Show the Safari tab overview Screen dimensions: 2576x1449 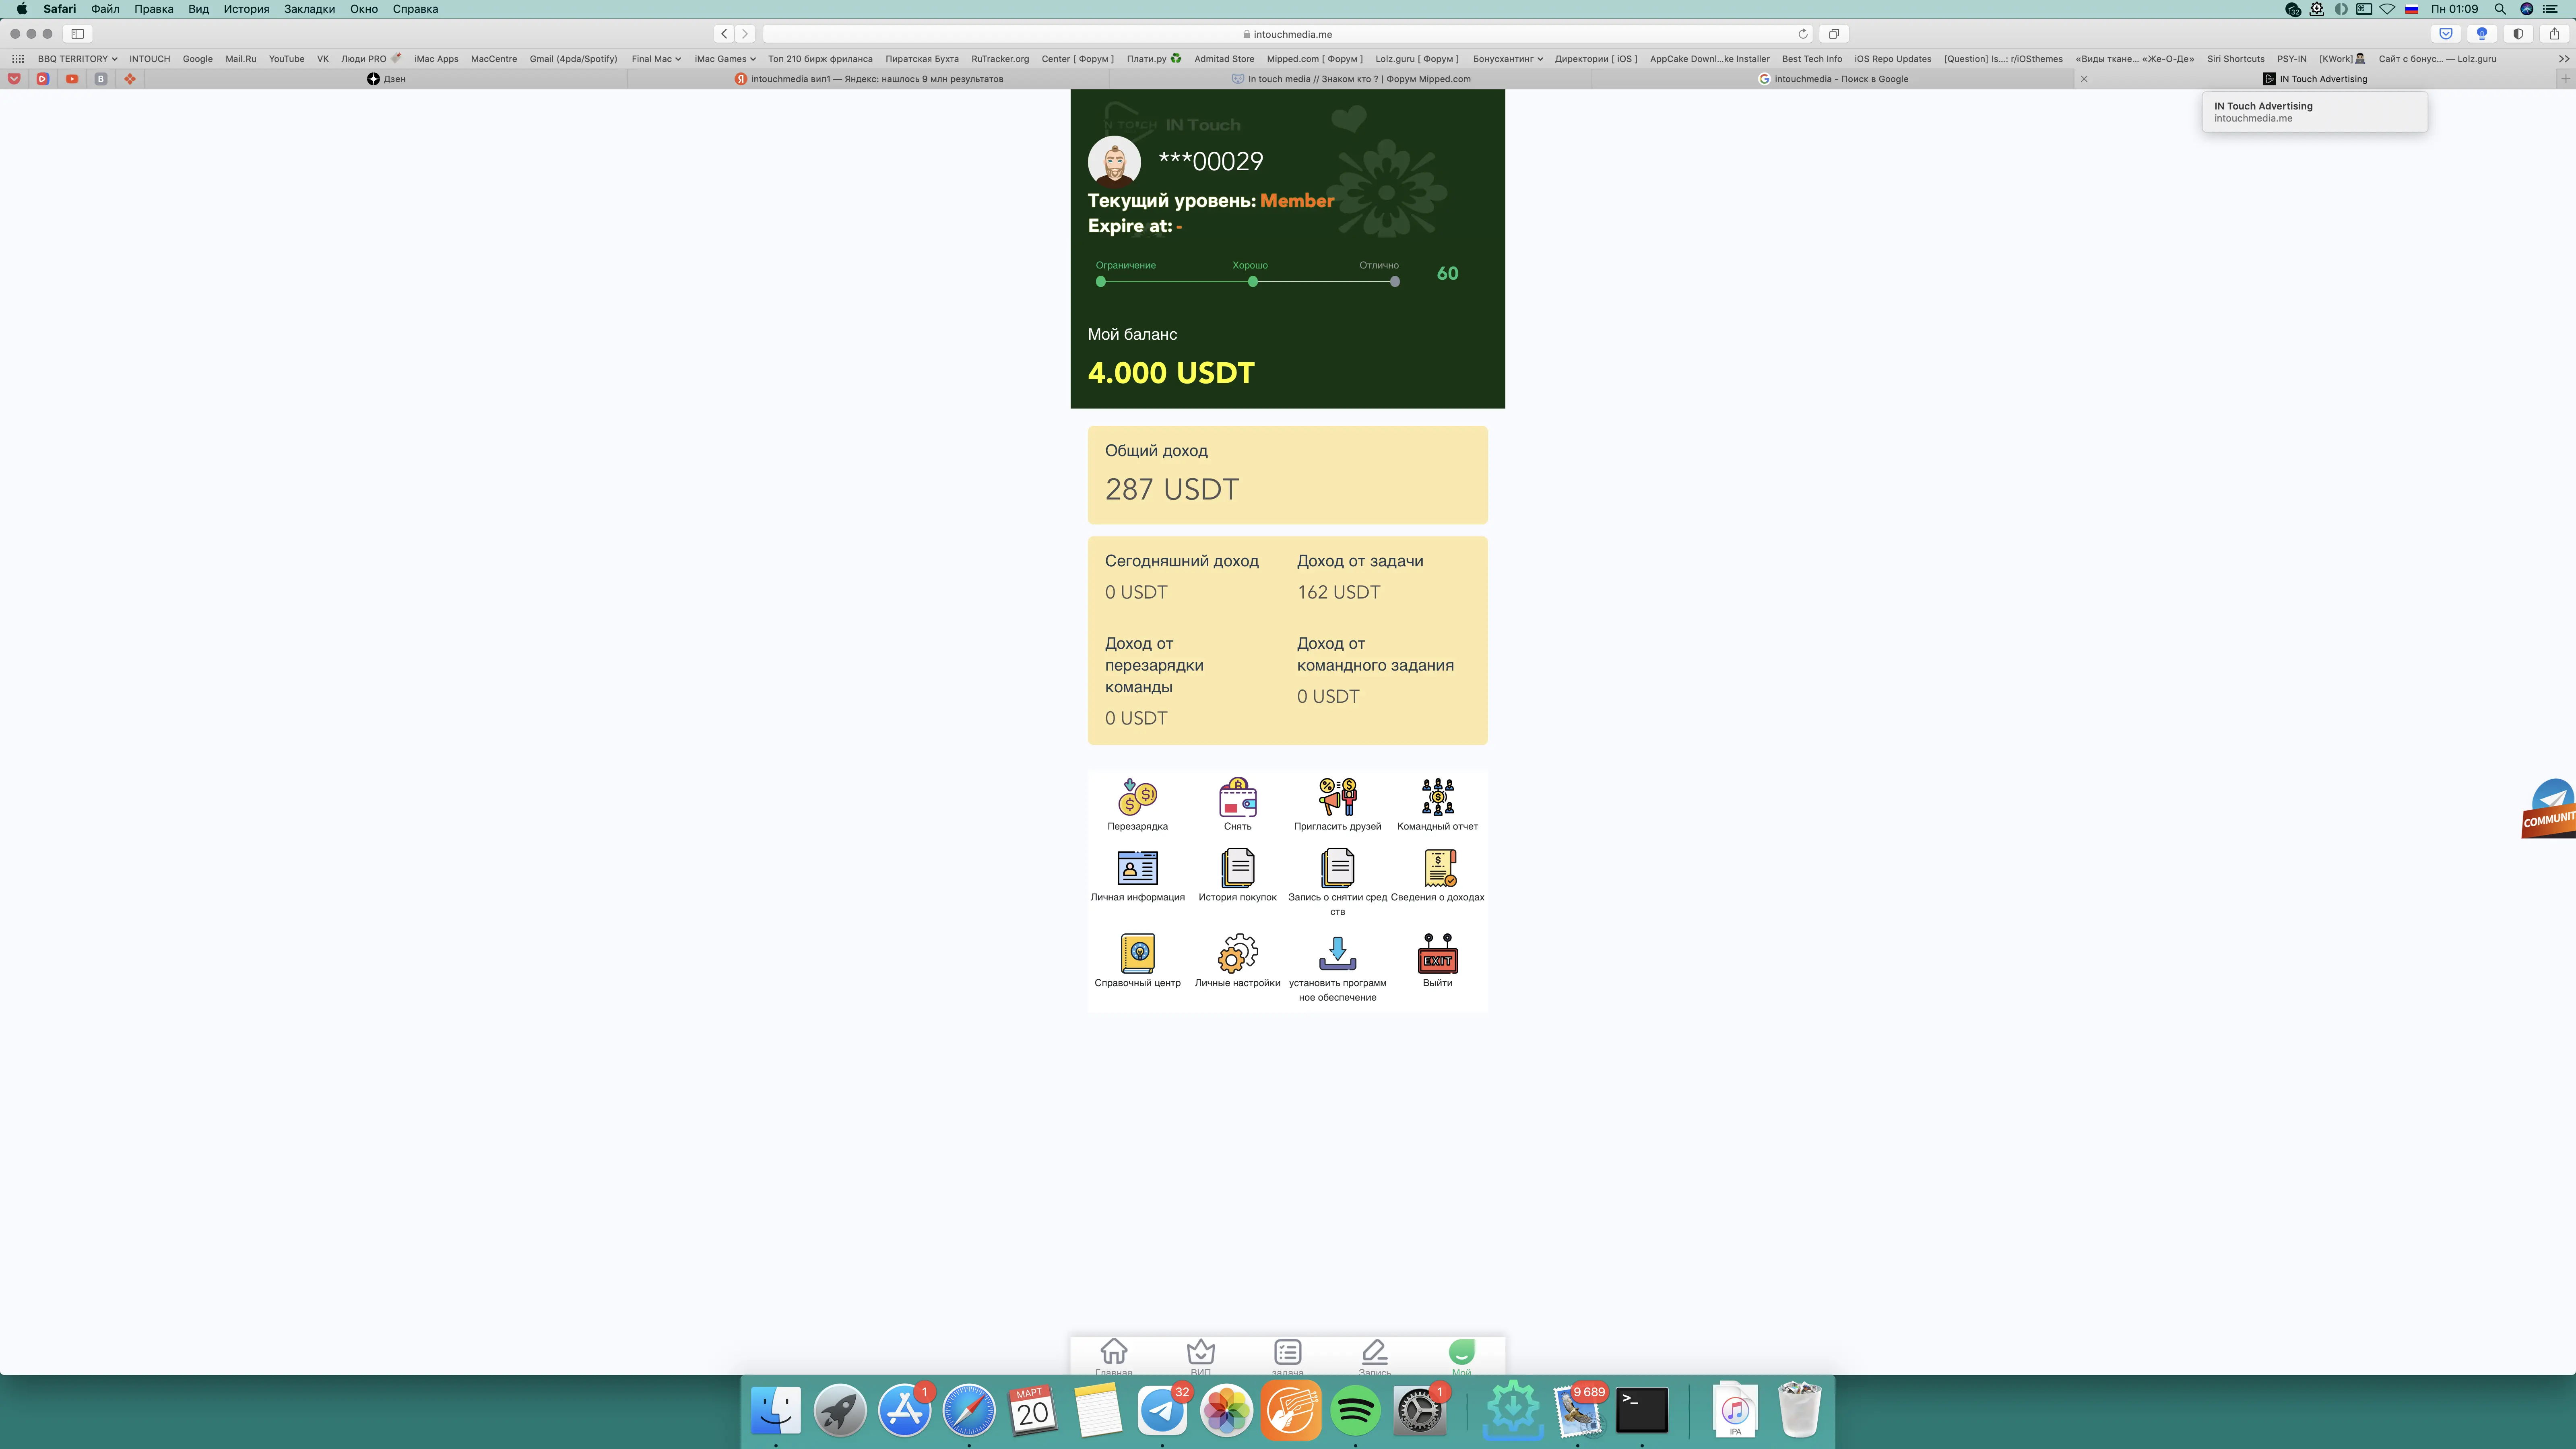coord(1834,34)
